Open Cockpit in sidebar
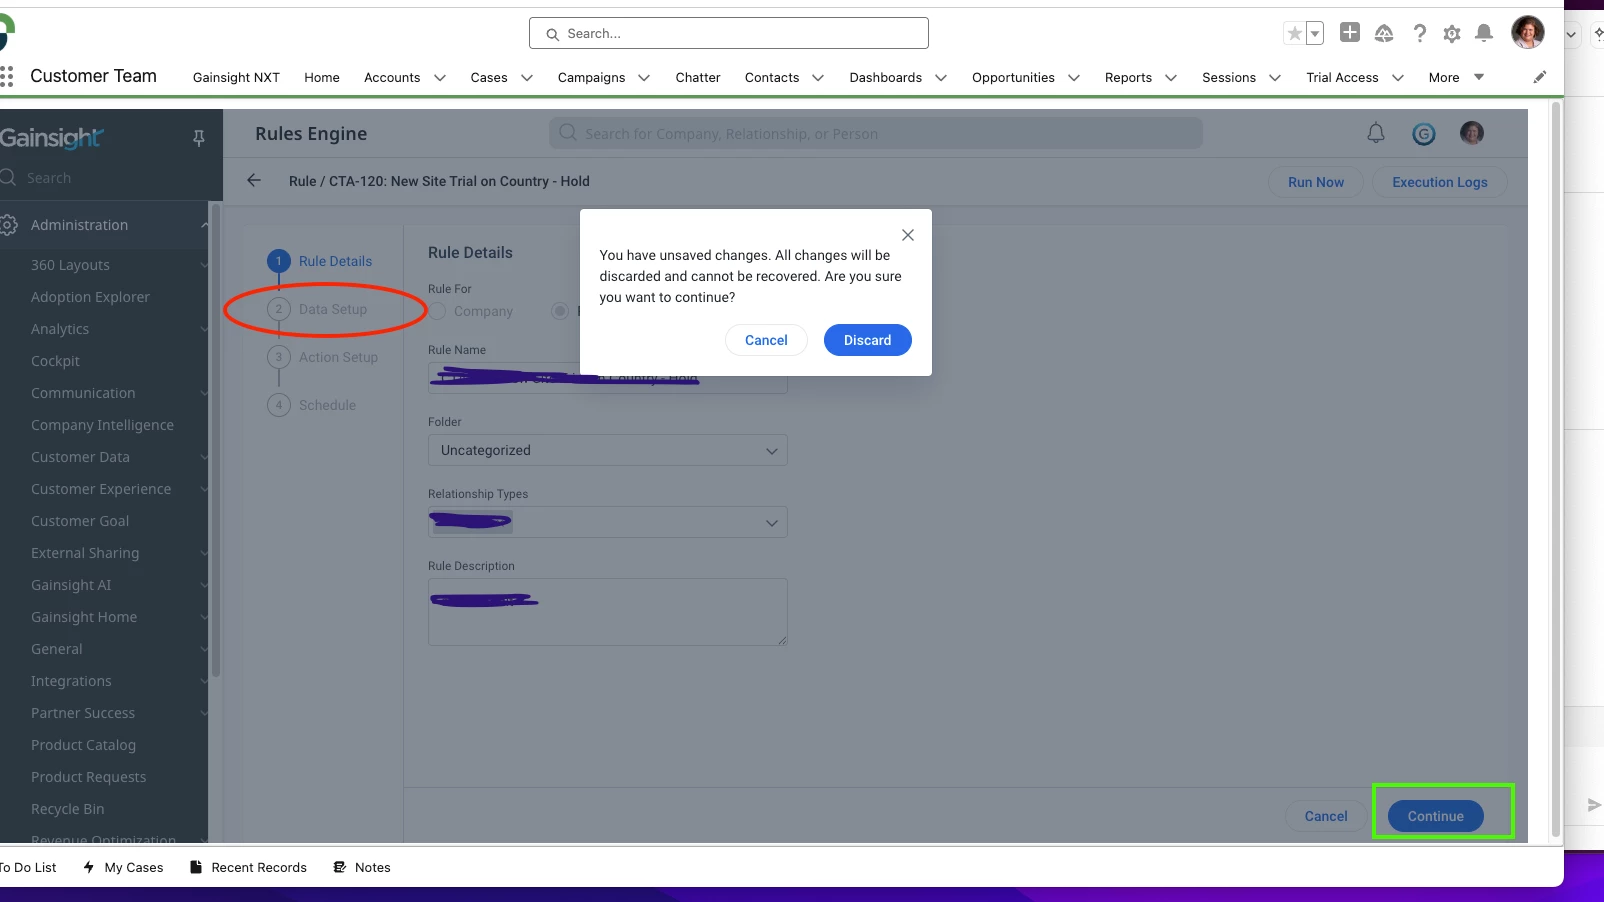This screenshot has height=902, width=1604. point(55,361)
